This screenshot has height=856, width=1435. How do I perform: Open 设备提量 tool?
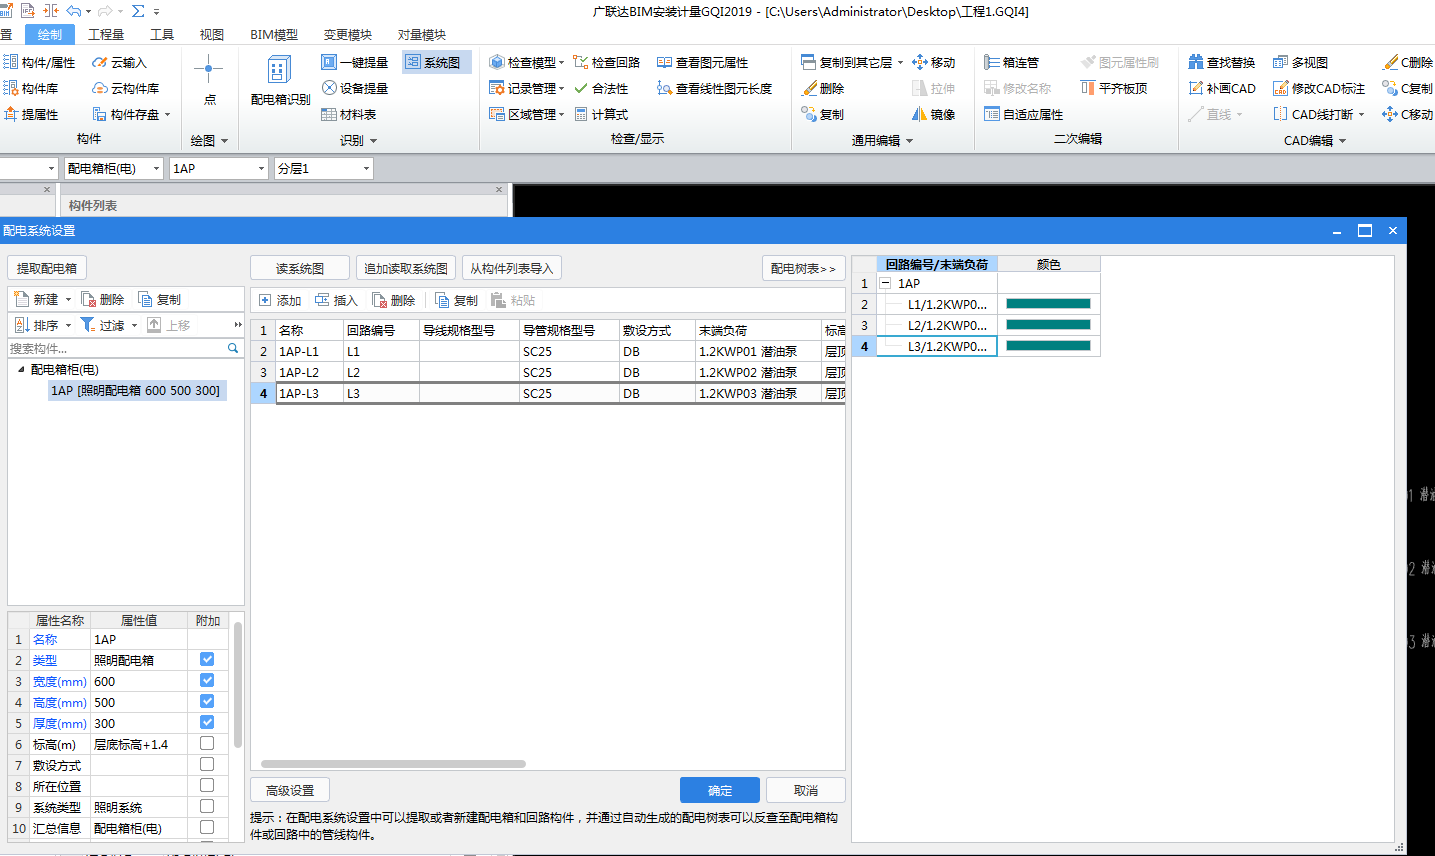click(355, 88)
